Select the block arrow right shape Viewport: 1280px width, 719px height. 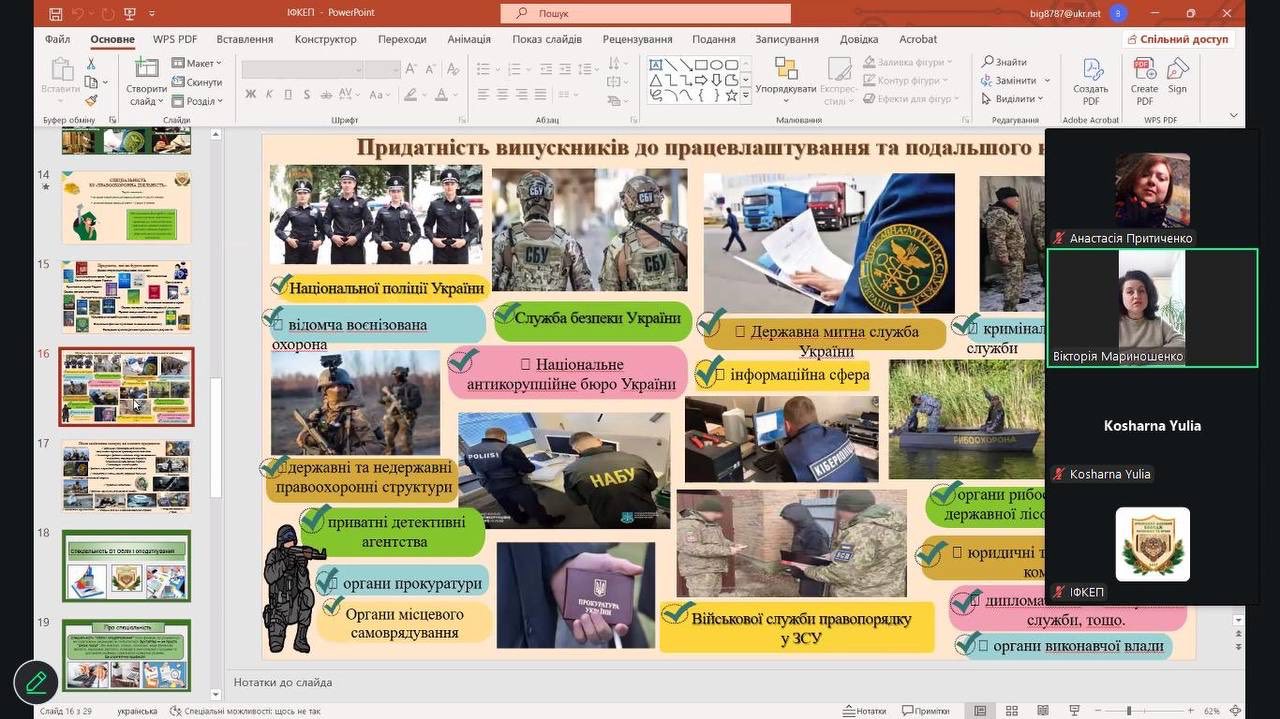701,80
